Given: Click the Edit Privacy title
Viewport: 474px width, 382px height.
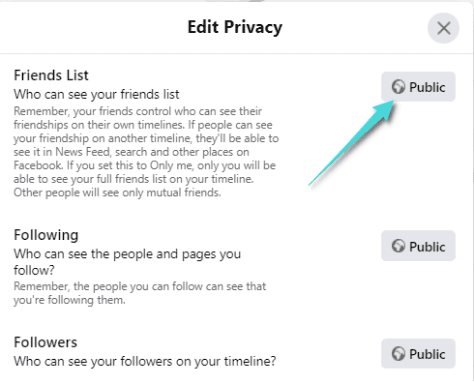Looking at the screenshot, I should tap(235, 27).
